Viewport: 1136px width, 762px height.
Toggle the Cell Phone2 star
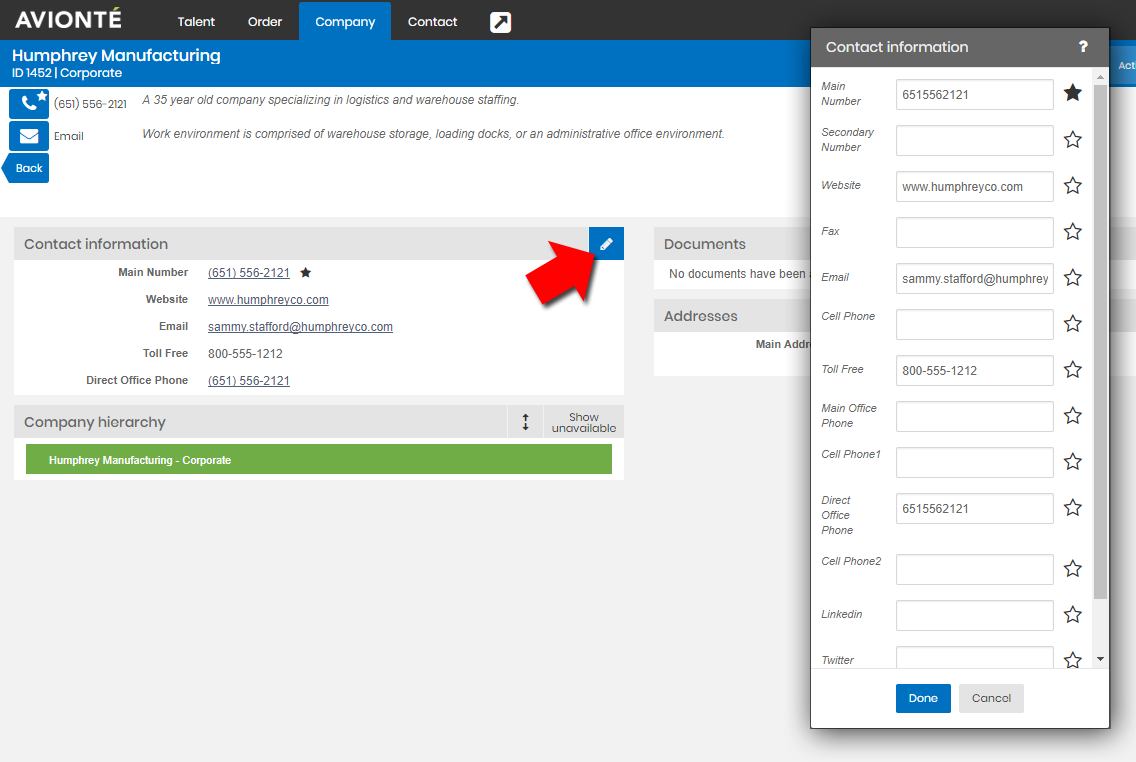coord(1073,569)
